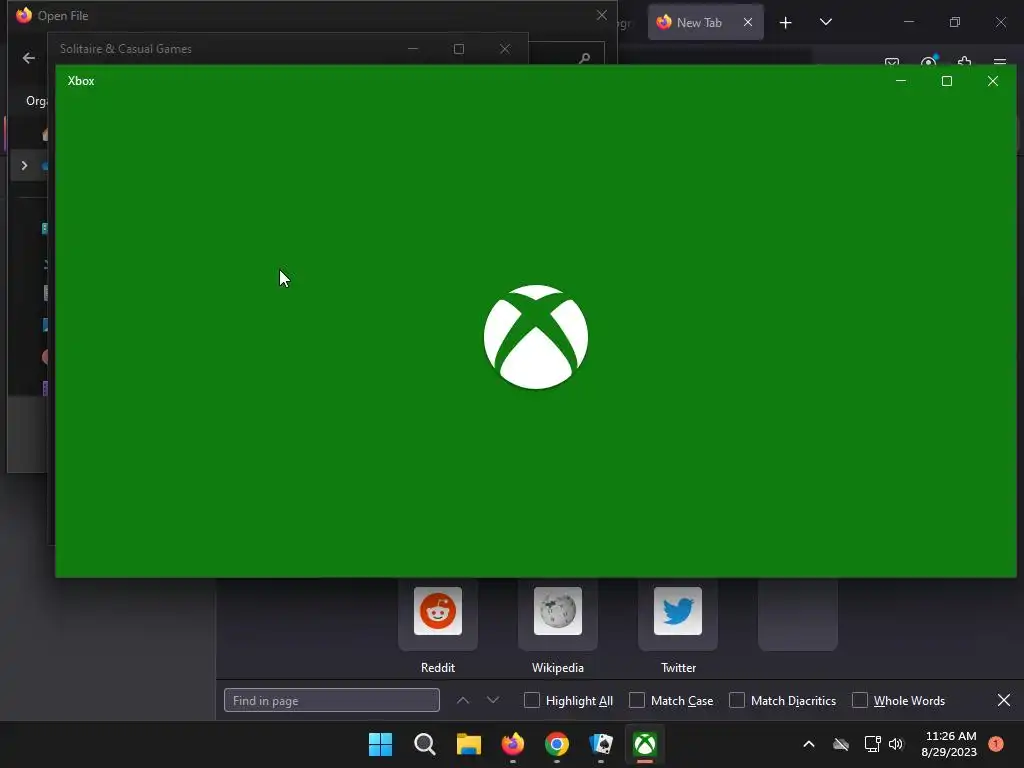Open network settings tray icon
1024x768 pixels.
pyautogui.click(x=872, y=744)
